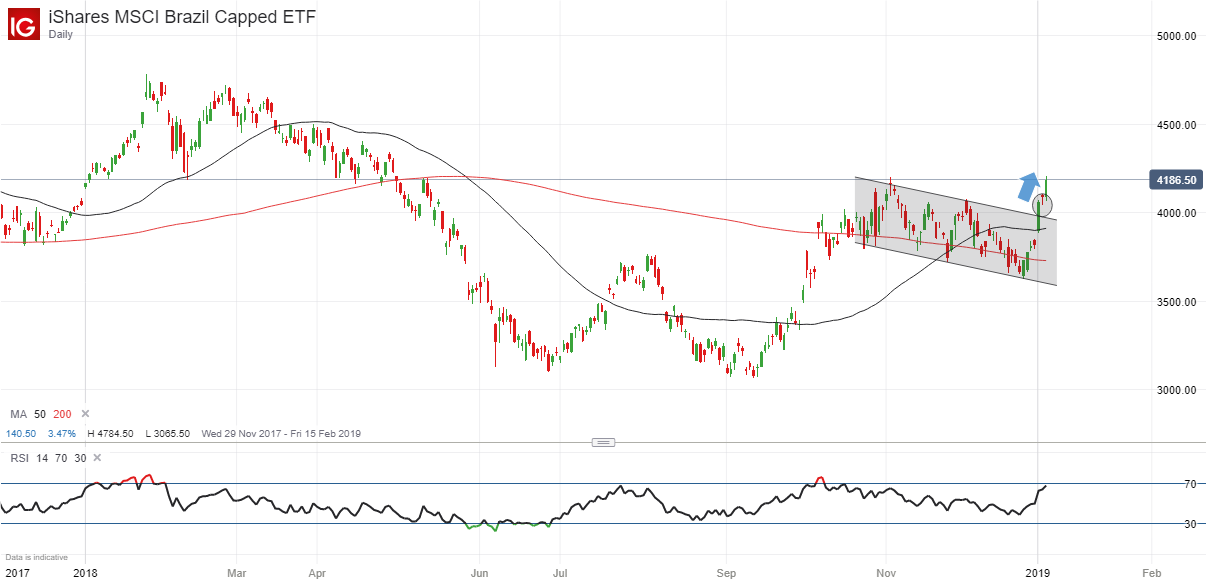1206x582 pixels.
Task: Open MA indicator settings label
Action: [18, 414]
